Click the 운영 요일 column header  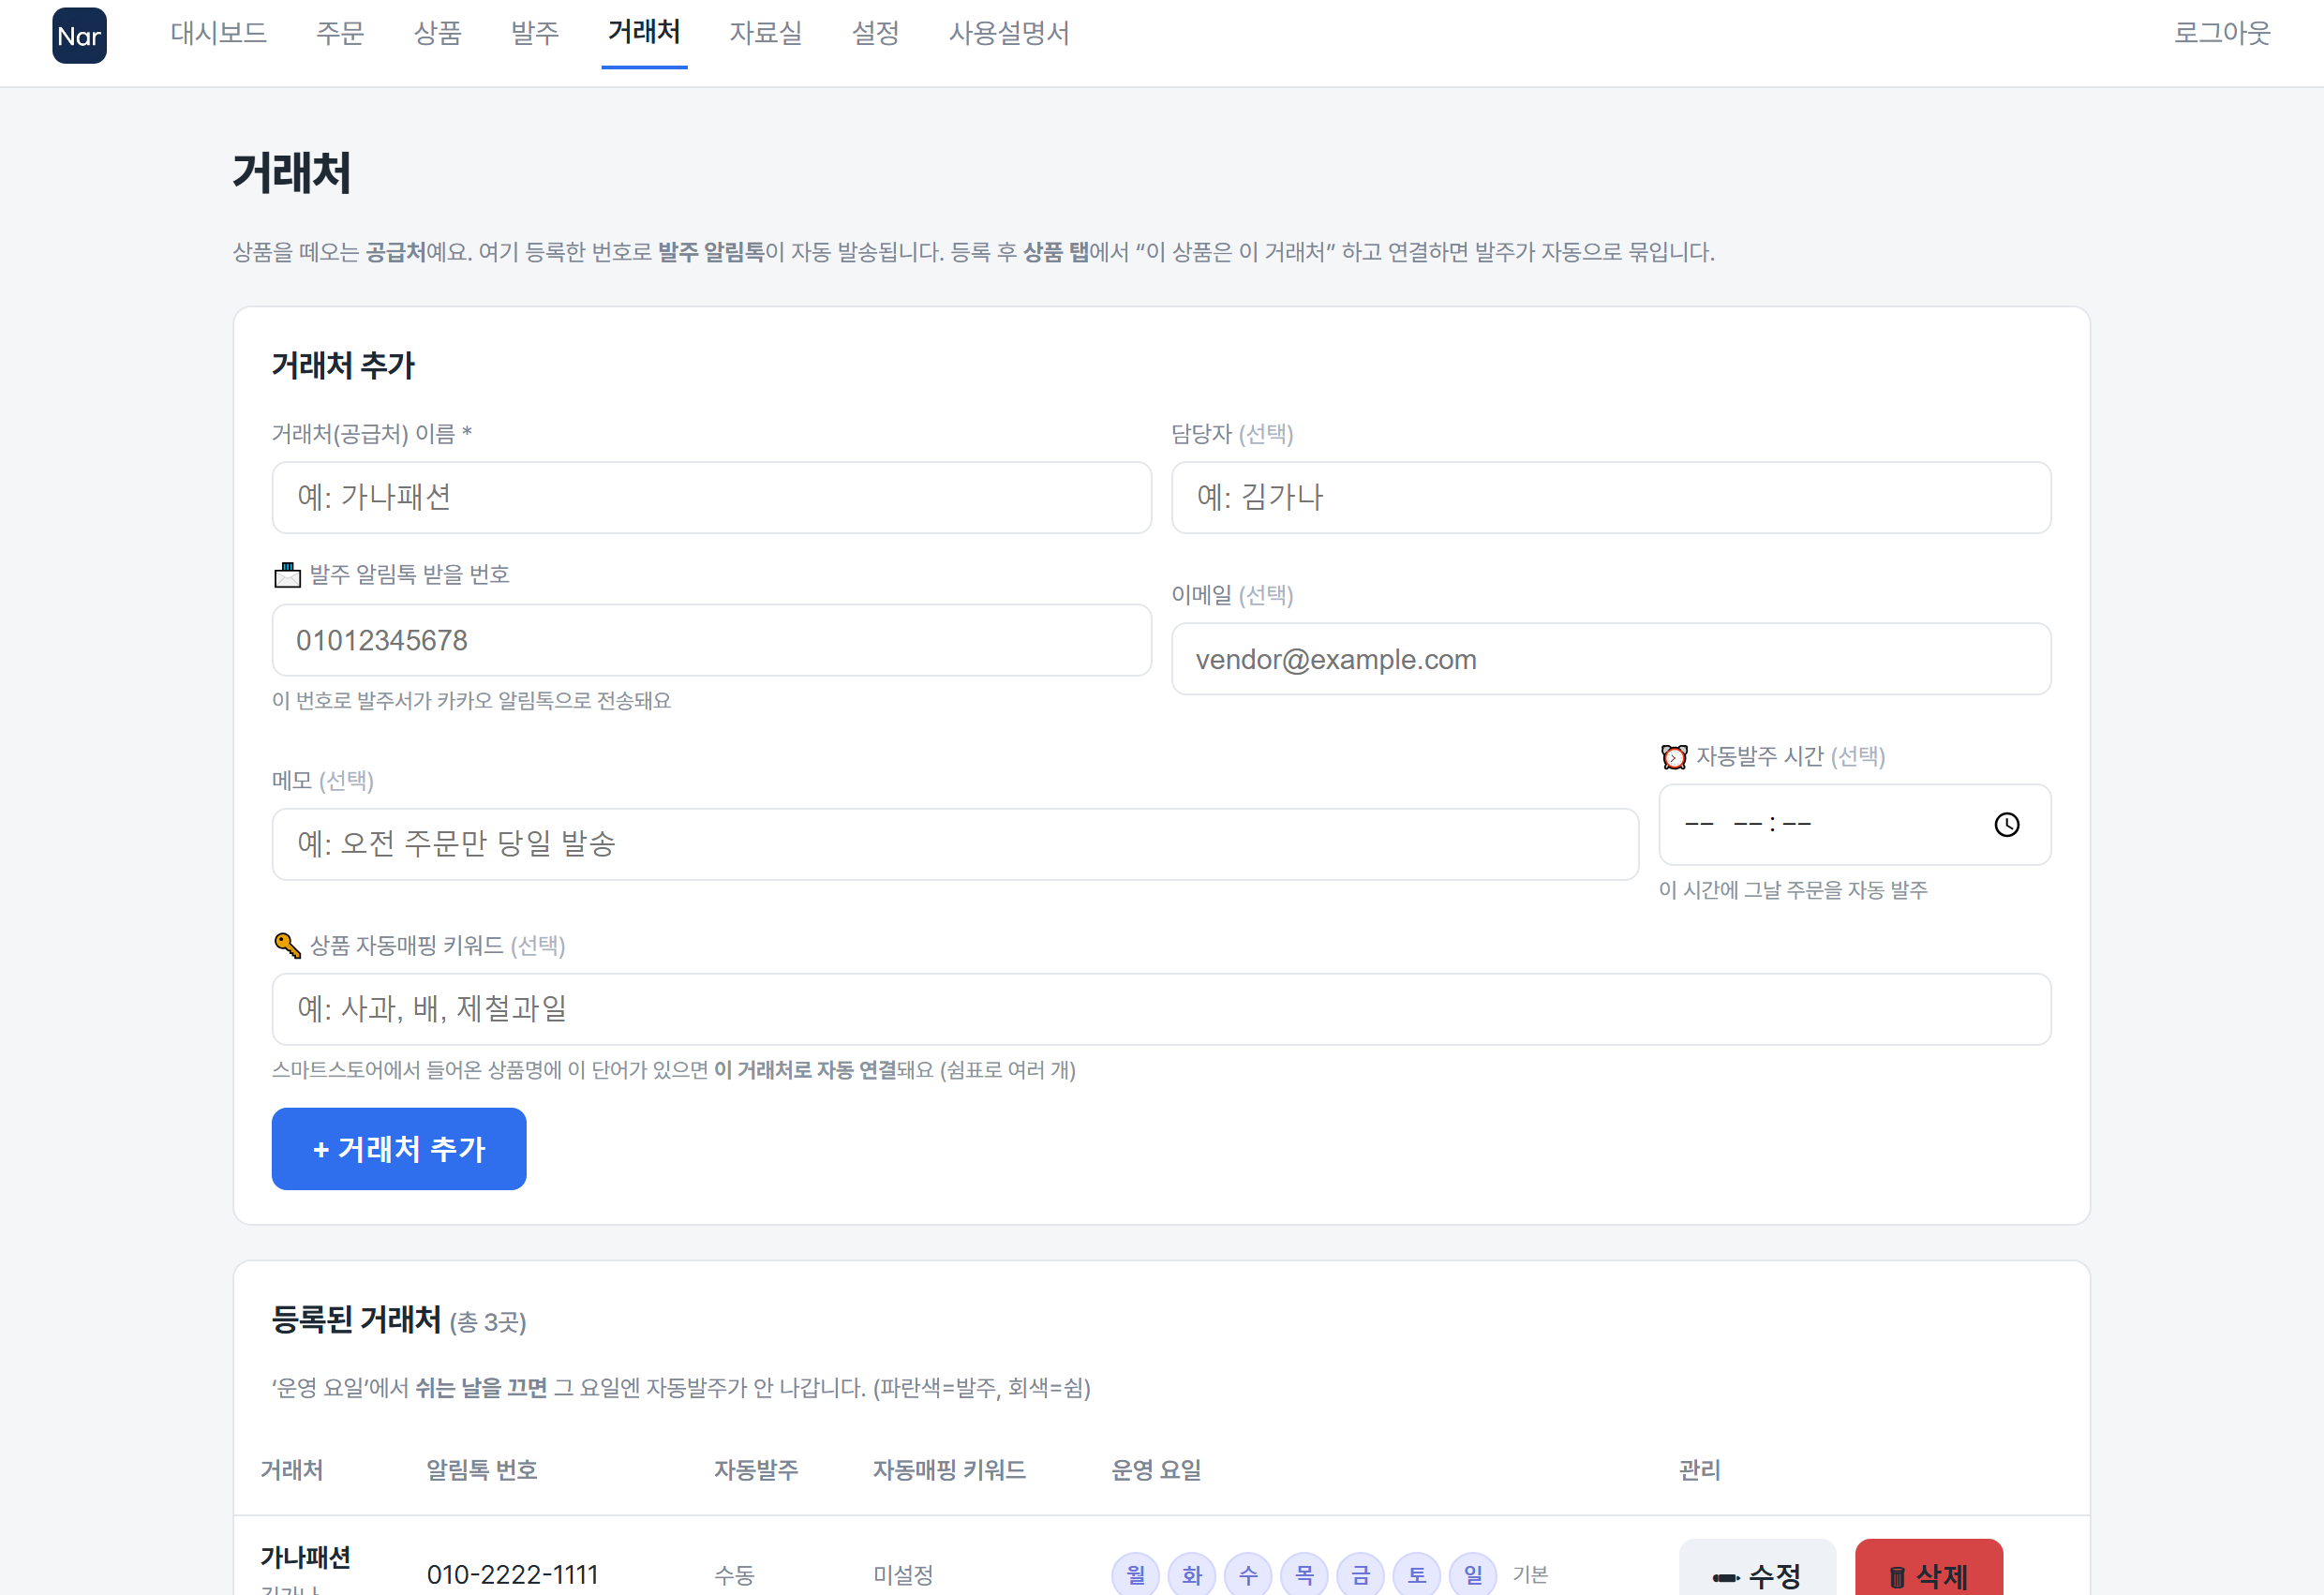coord(1157,1470)
